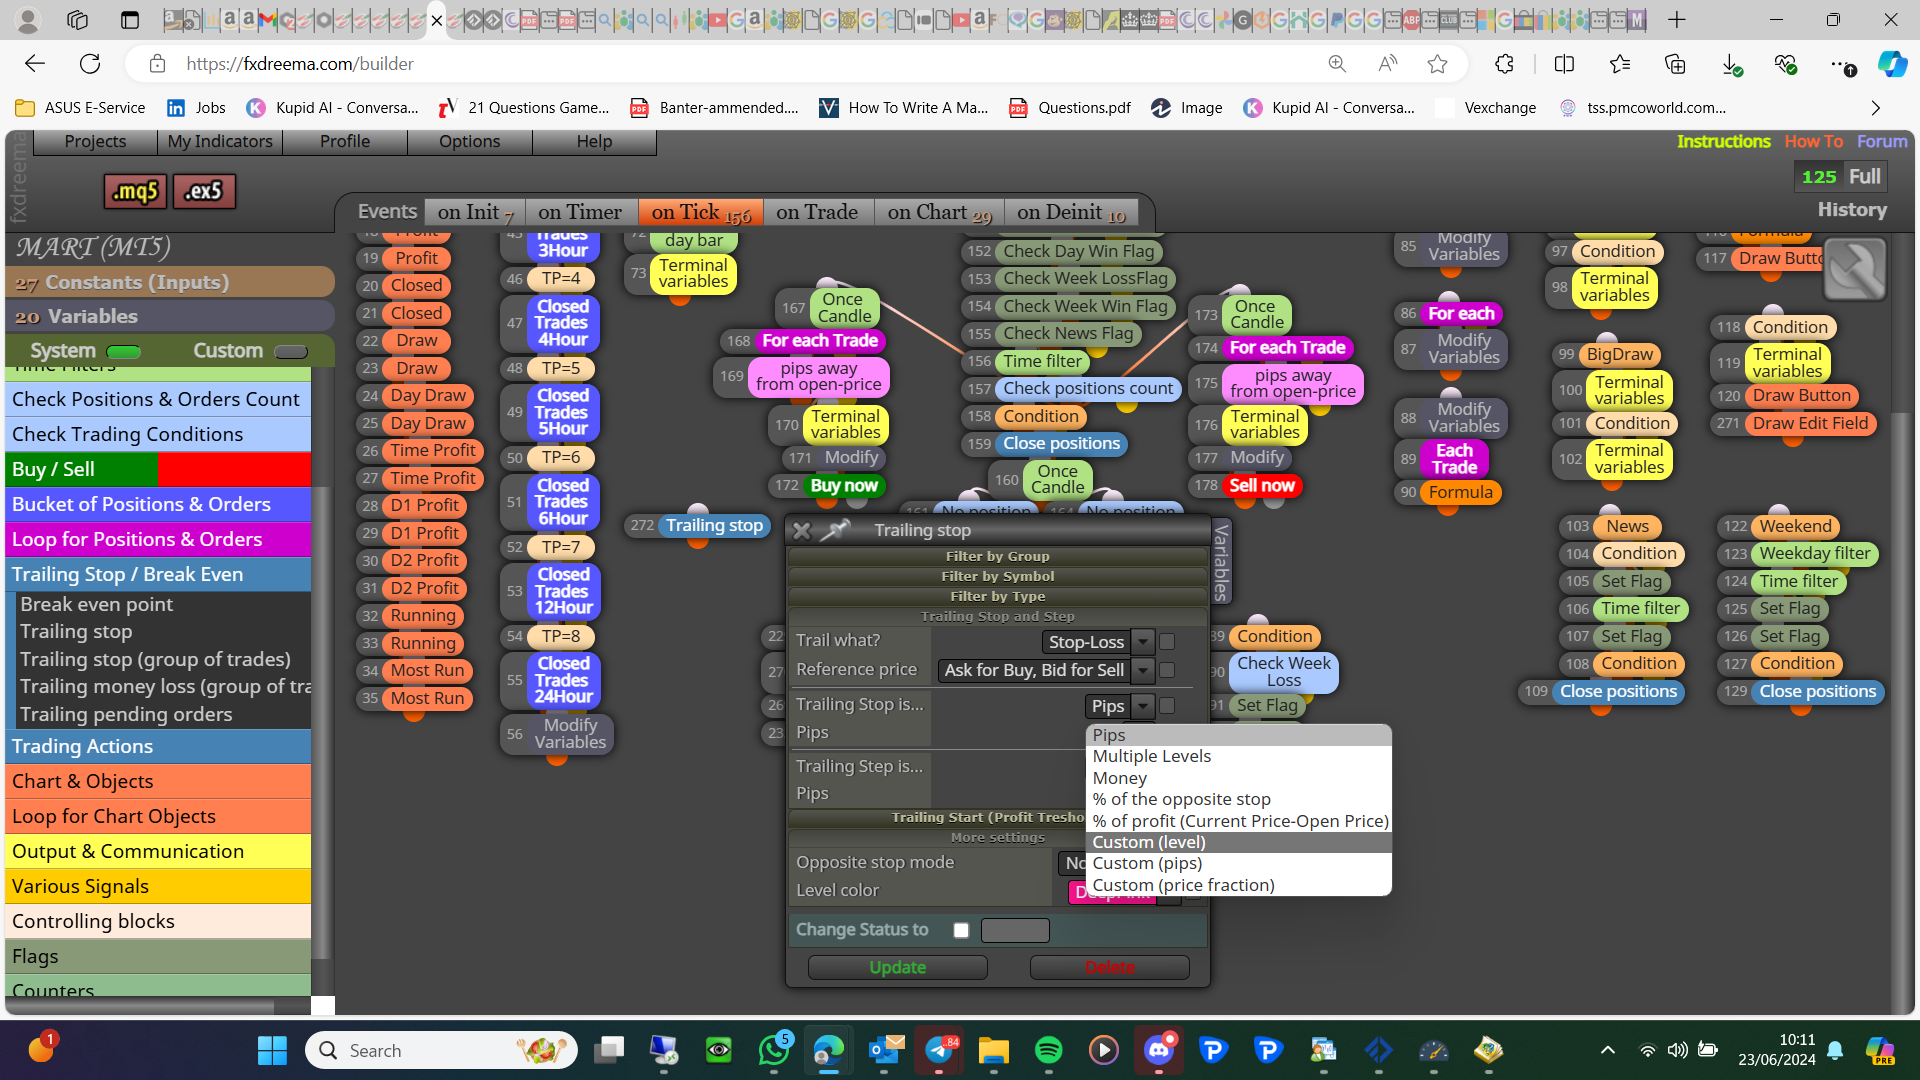1920x1080 pixels.
Task: Download the .ex5 compiled file
Action: 204,191
